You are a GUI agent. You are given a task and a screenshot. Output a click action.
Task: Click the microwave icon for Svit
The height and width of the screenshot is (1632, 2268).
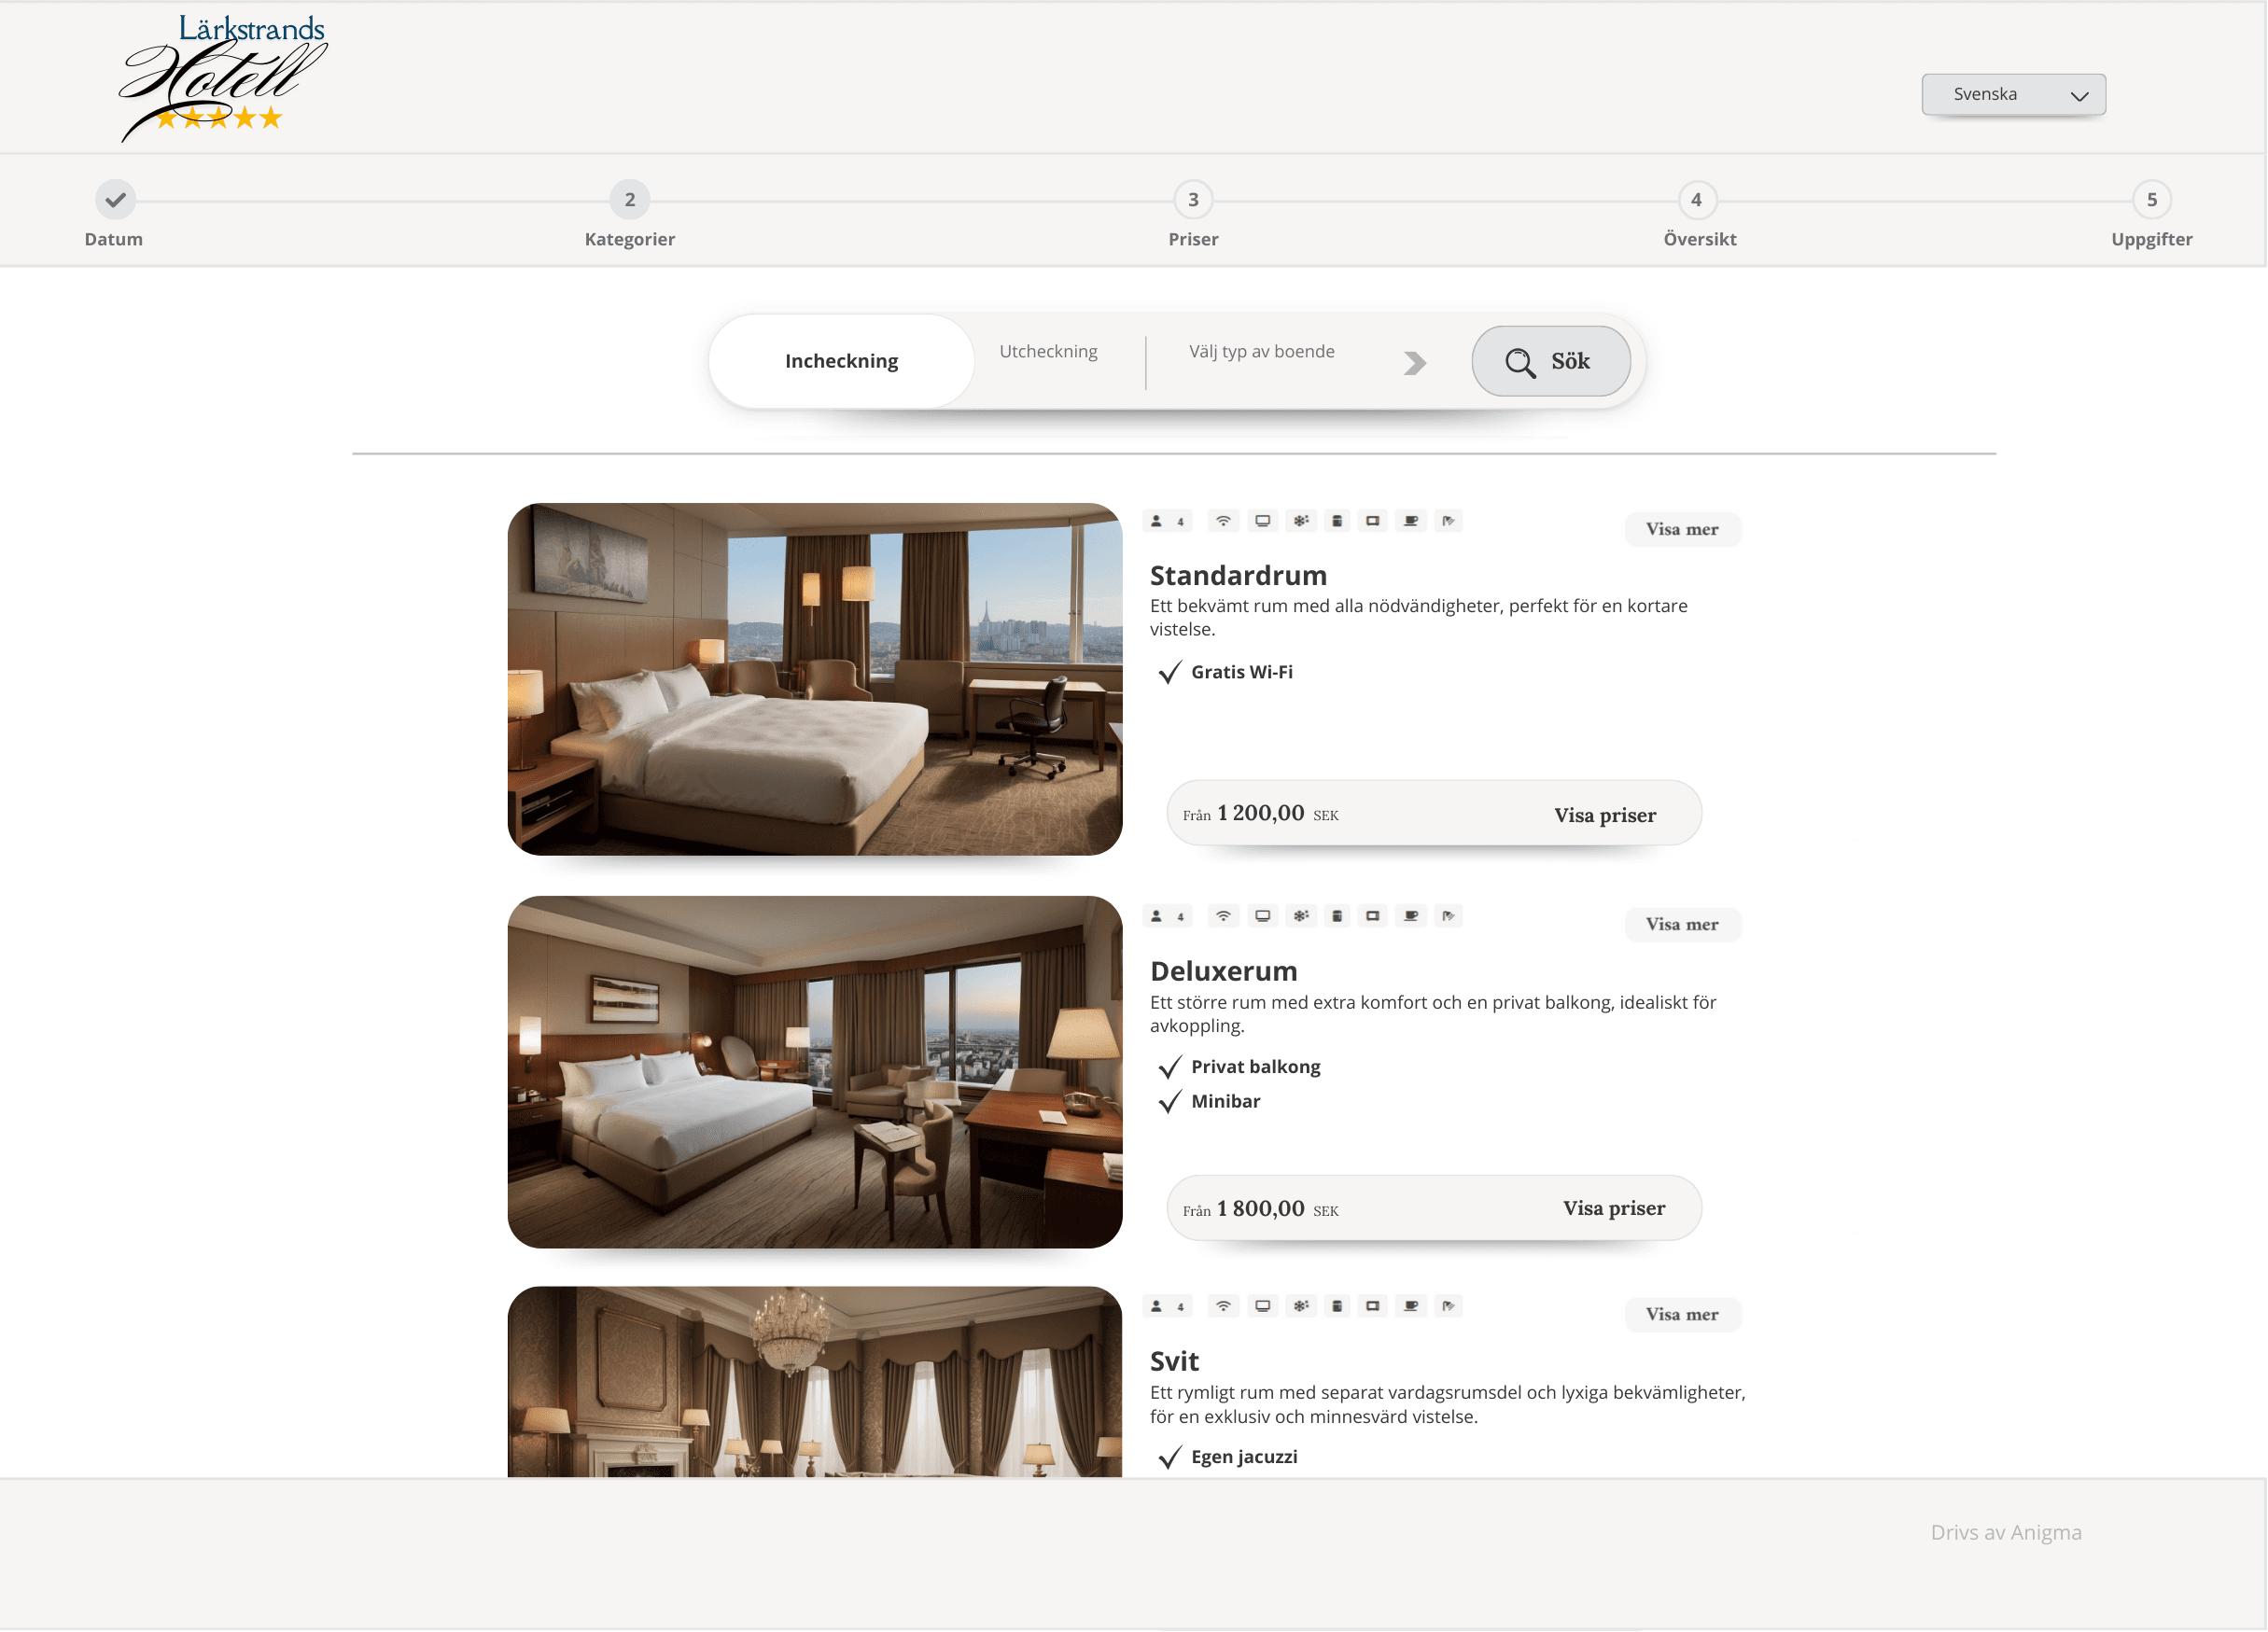tap(1373, 1306)
